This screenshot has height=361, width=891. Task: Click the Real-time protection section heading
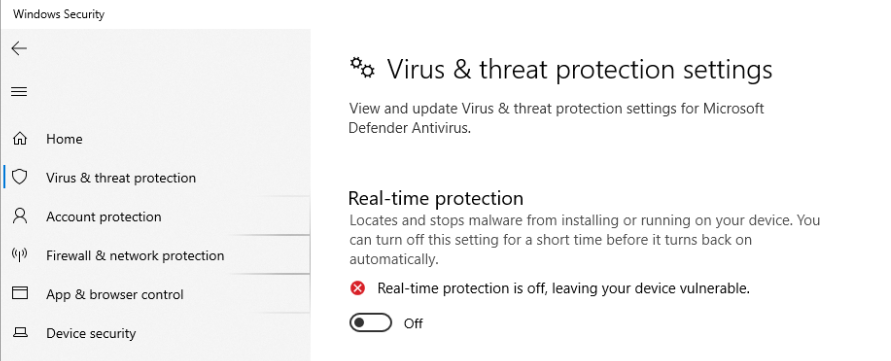coord(435,198)
